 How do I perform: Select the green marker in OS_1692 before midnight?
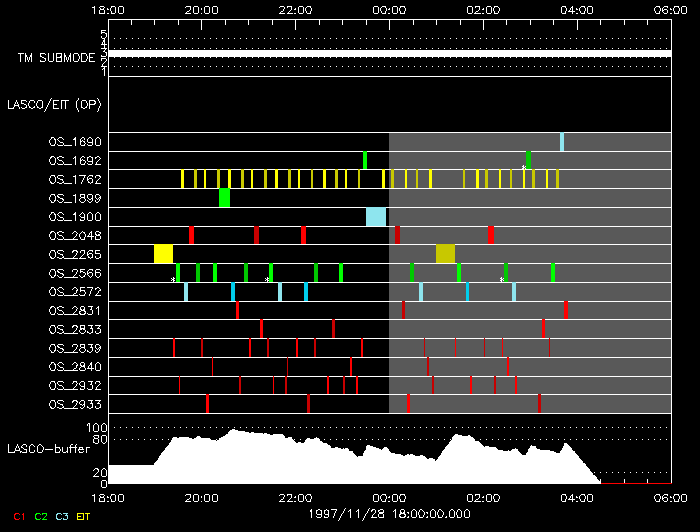coord(365,160)
